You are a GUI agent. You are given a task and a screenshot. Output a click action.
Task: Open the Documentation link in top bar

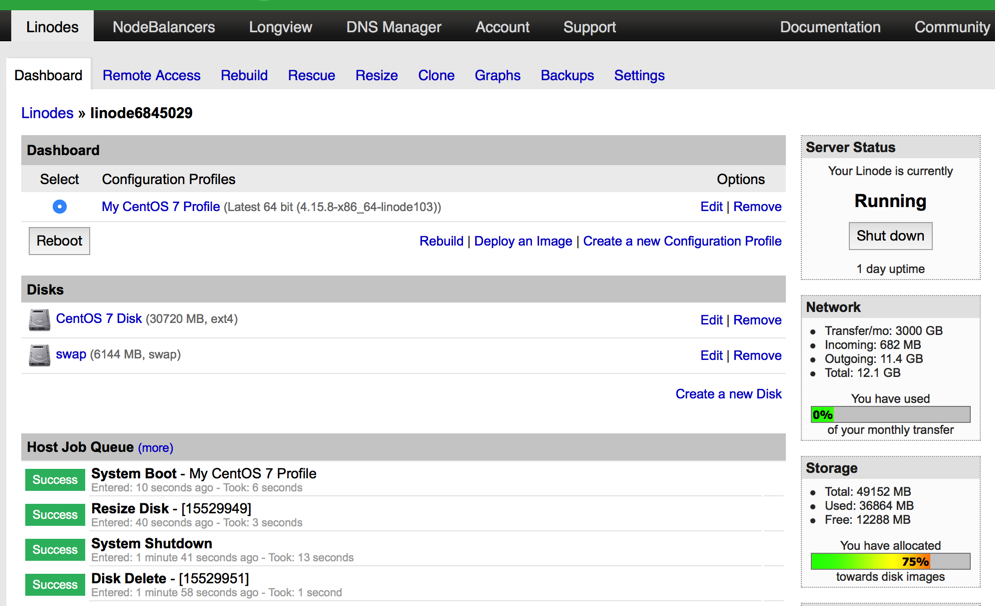tap(830, 27)
